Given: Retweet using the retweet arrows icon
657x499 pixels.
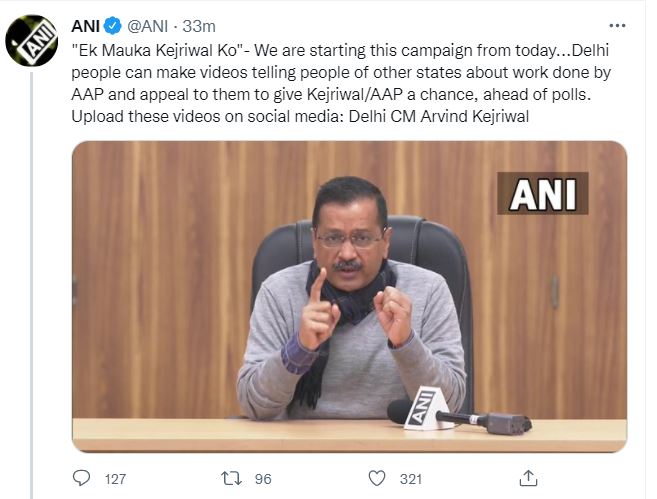Looking at the screenshot, I should (x=230, y=478).
